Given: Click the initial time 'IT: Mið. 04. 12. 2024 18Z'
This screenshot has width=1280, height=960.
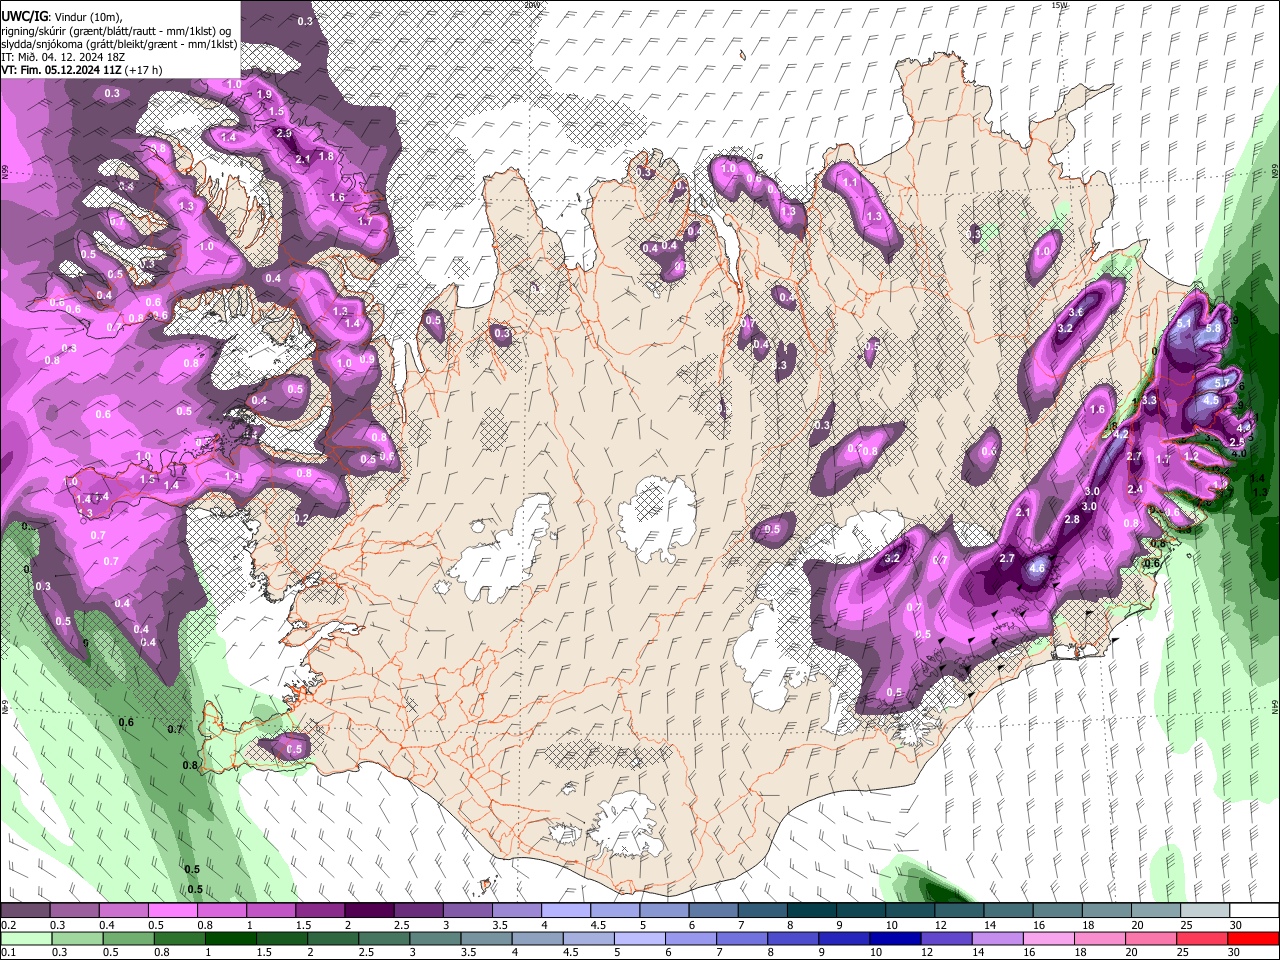Looking at the screenshot, I should pyautogui.click(x=63, y=58).
